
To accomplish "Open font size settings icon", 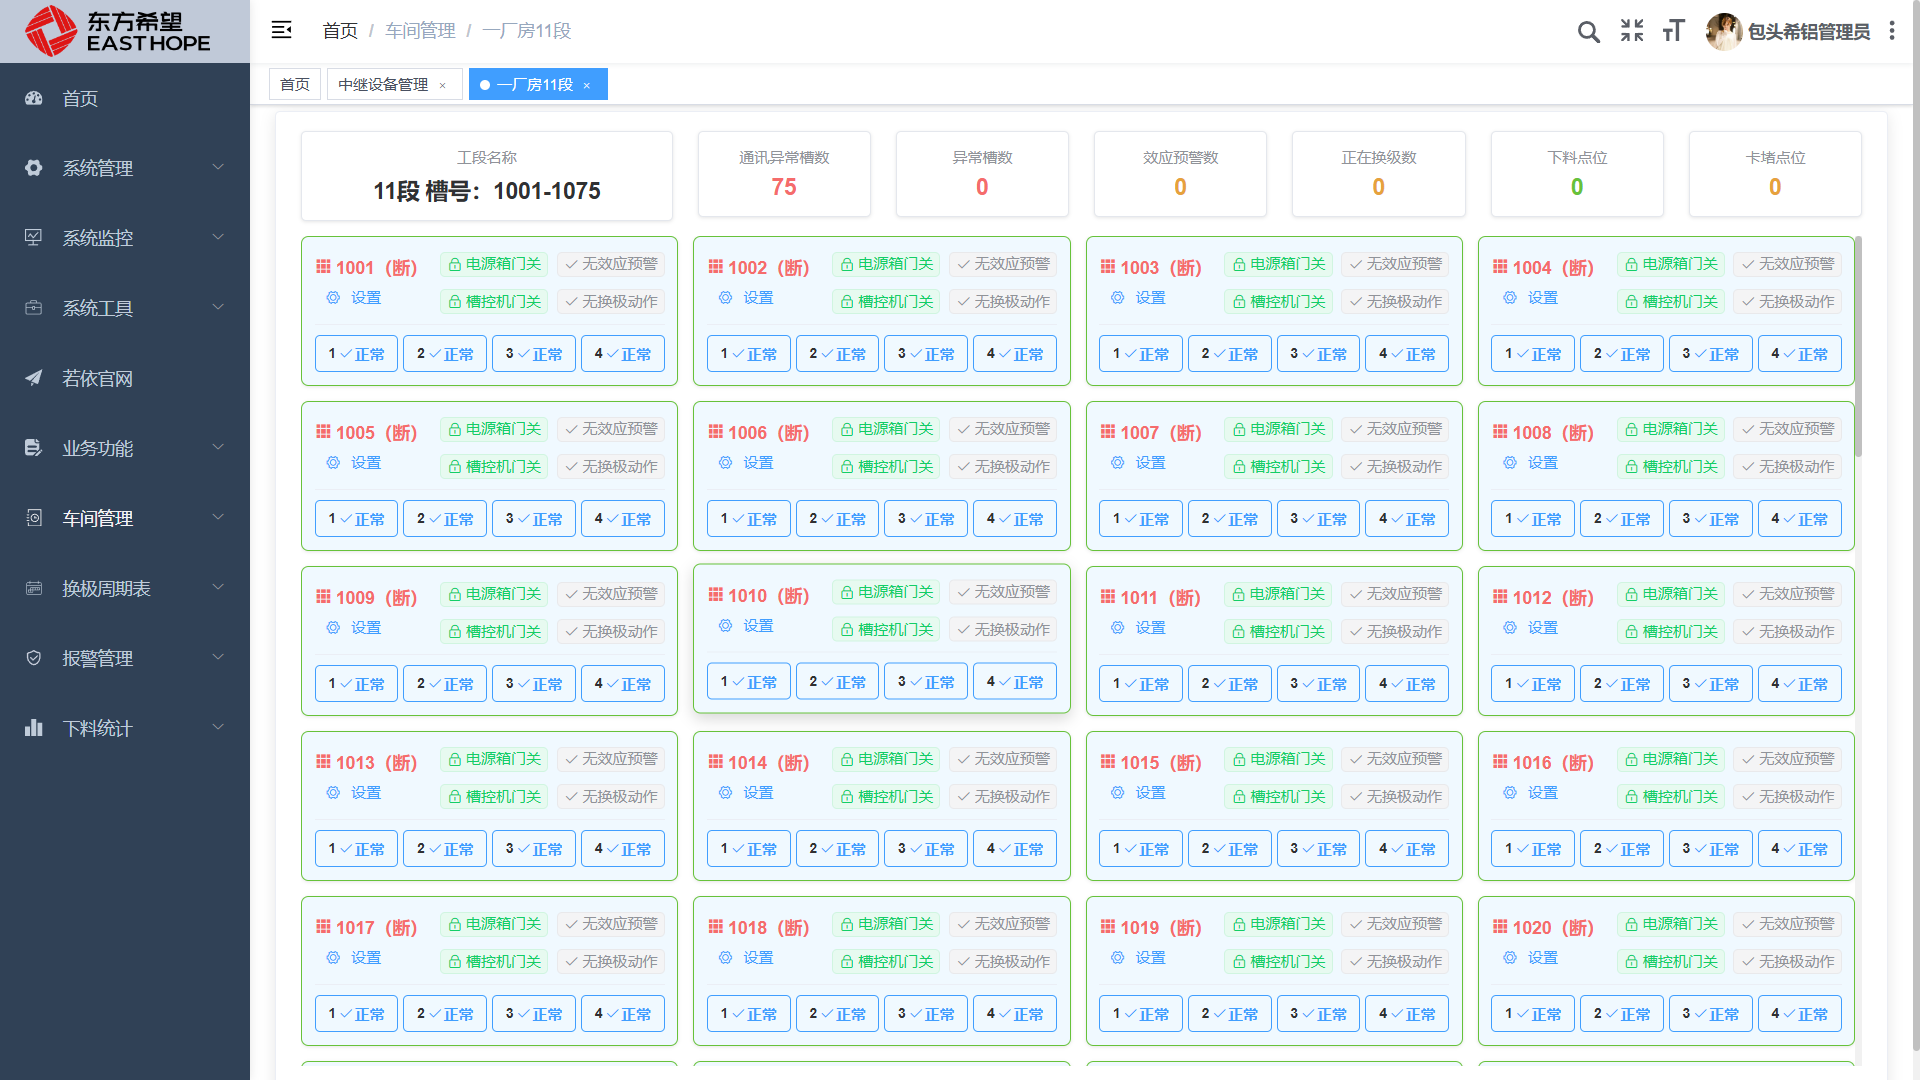I will coord(1674,31).
